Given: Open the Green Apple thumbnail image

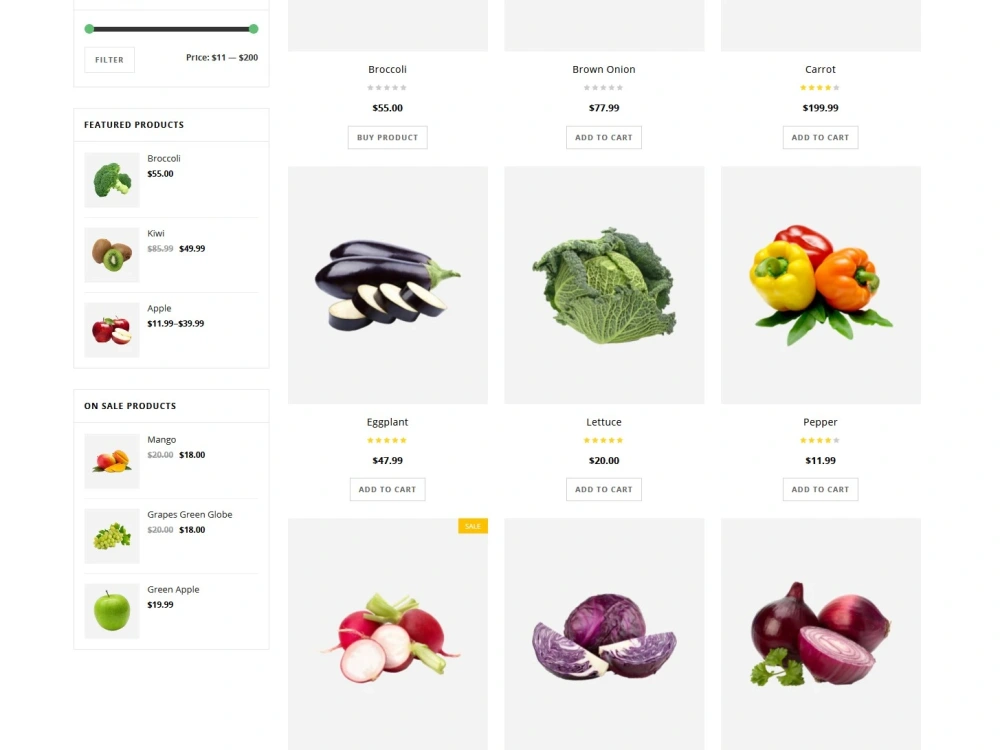Looking at the screenshot, I should pyautogui.click(x=112, y=611).
